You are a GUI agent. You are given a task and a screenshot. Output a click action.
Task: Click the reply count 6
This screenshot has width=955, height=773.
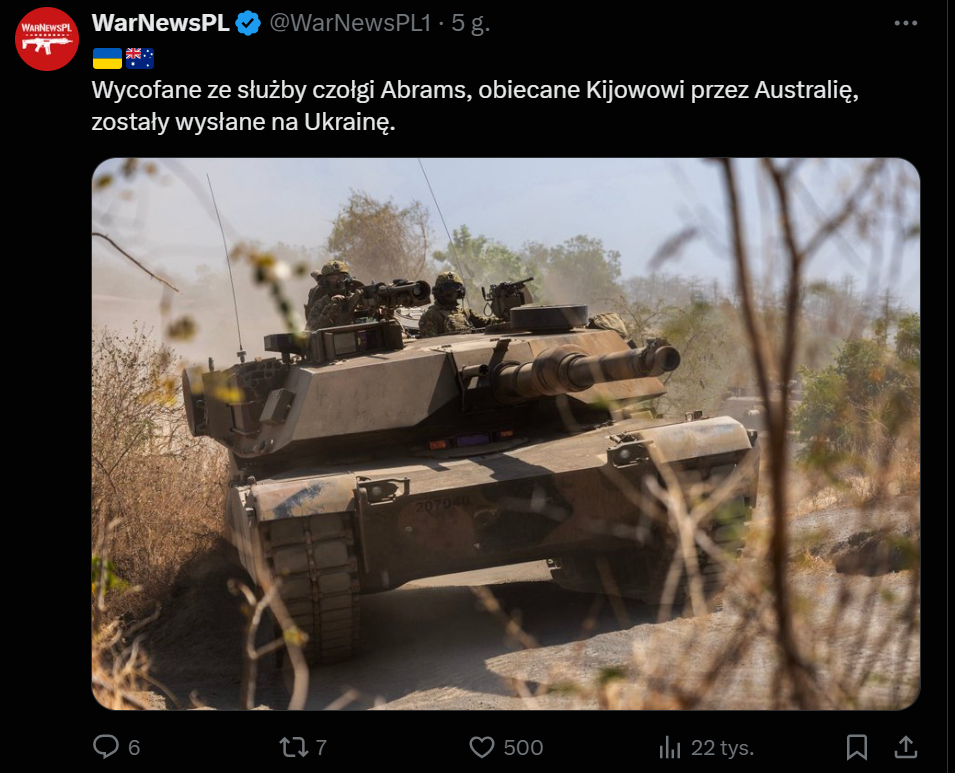tap(135, 747)
